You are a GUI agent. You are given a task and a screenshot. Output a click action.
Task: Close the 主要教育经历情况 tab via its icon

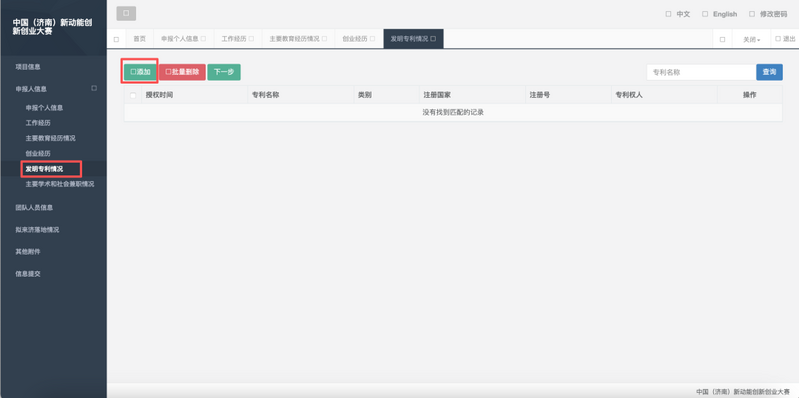324,39
